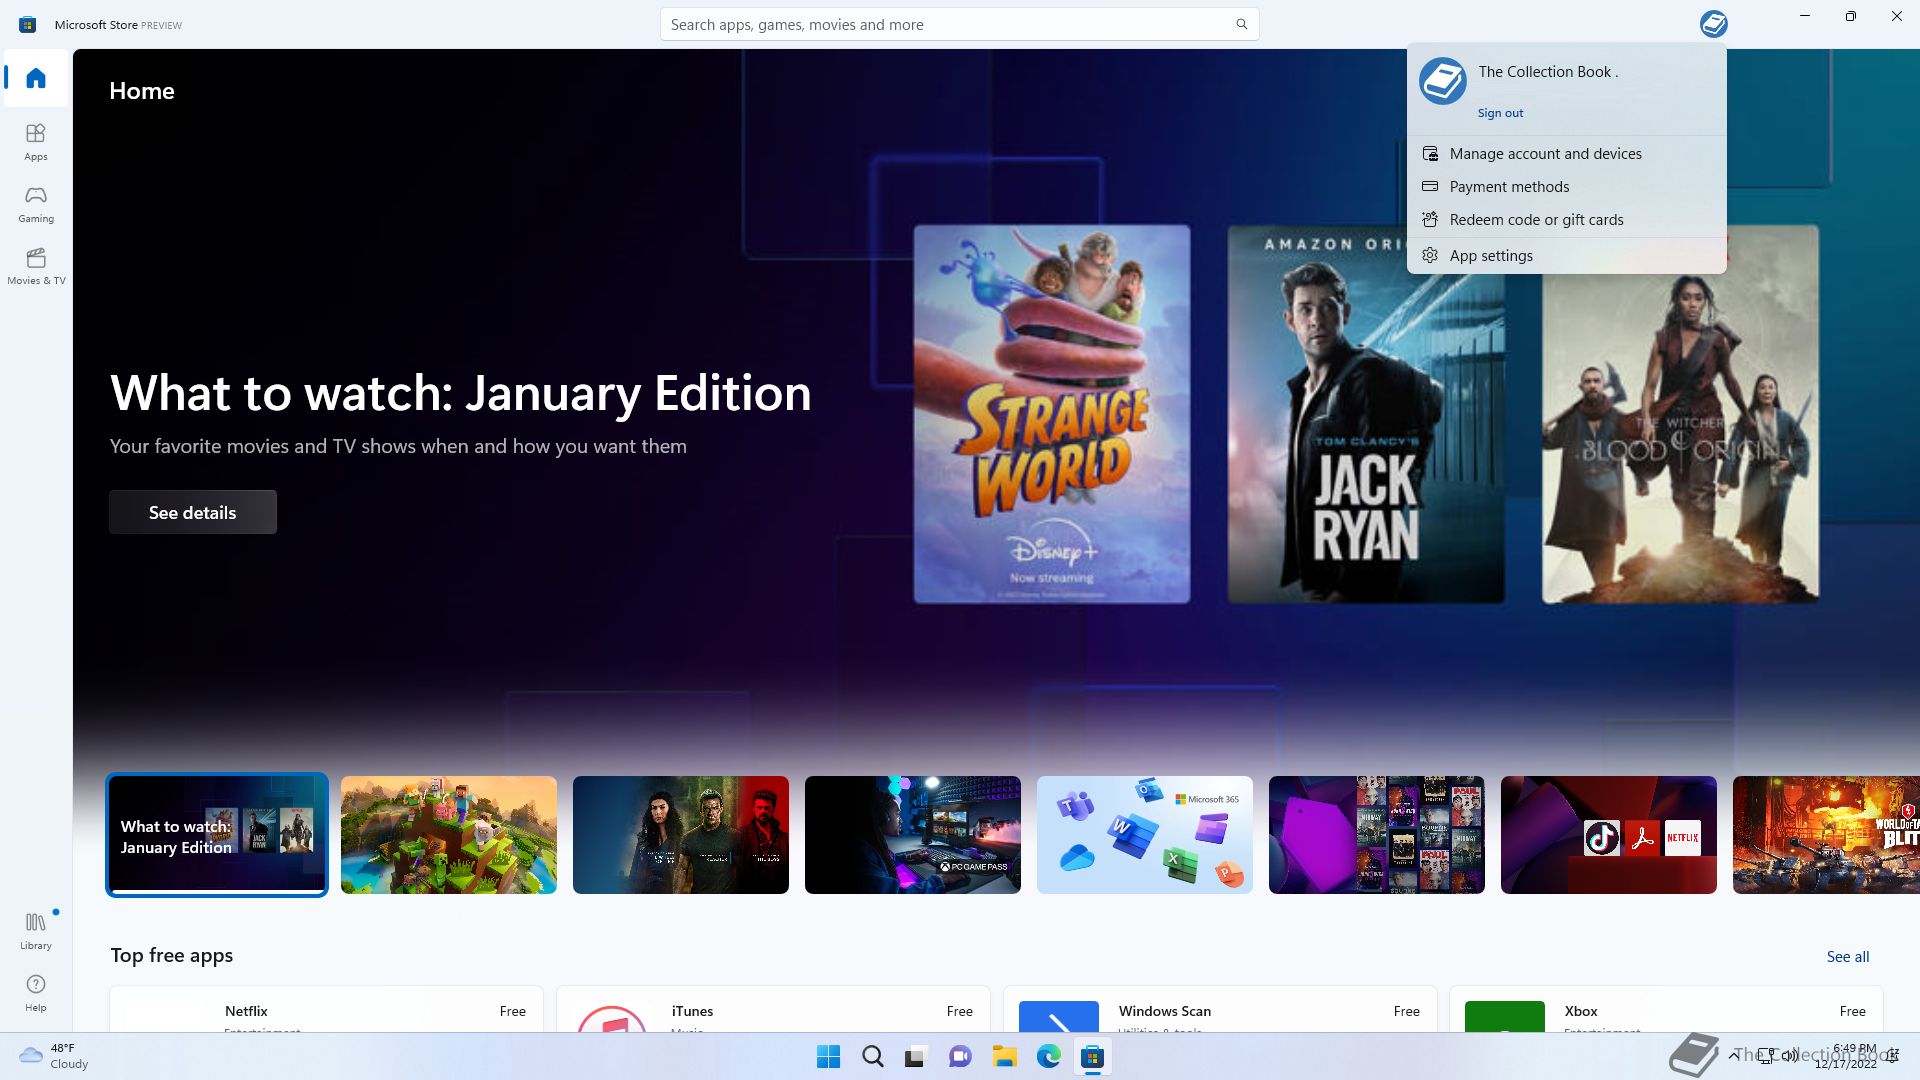Viewport: 1920px width, 1080px height.
Task: Click the Redeem code gift icon
Action: (1430, 219)
